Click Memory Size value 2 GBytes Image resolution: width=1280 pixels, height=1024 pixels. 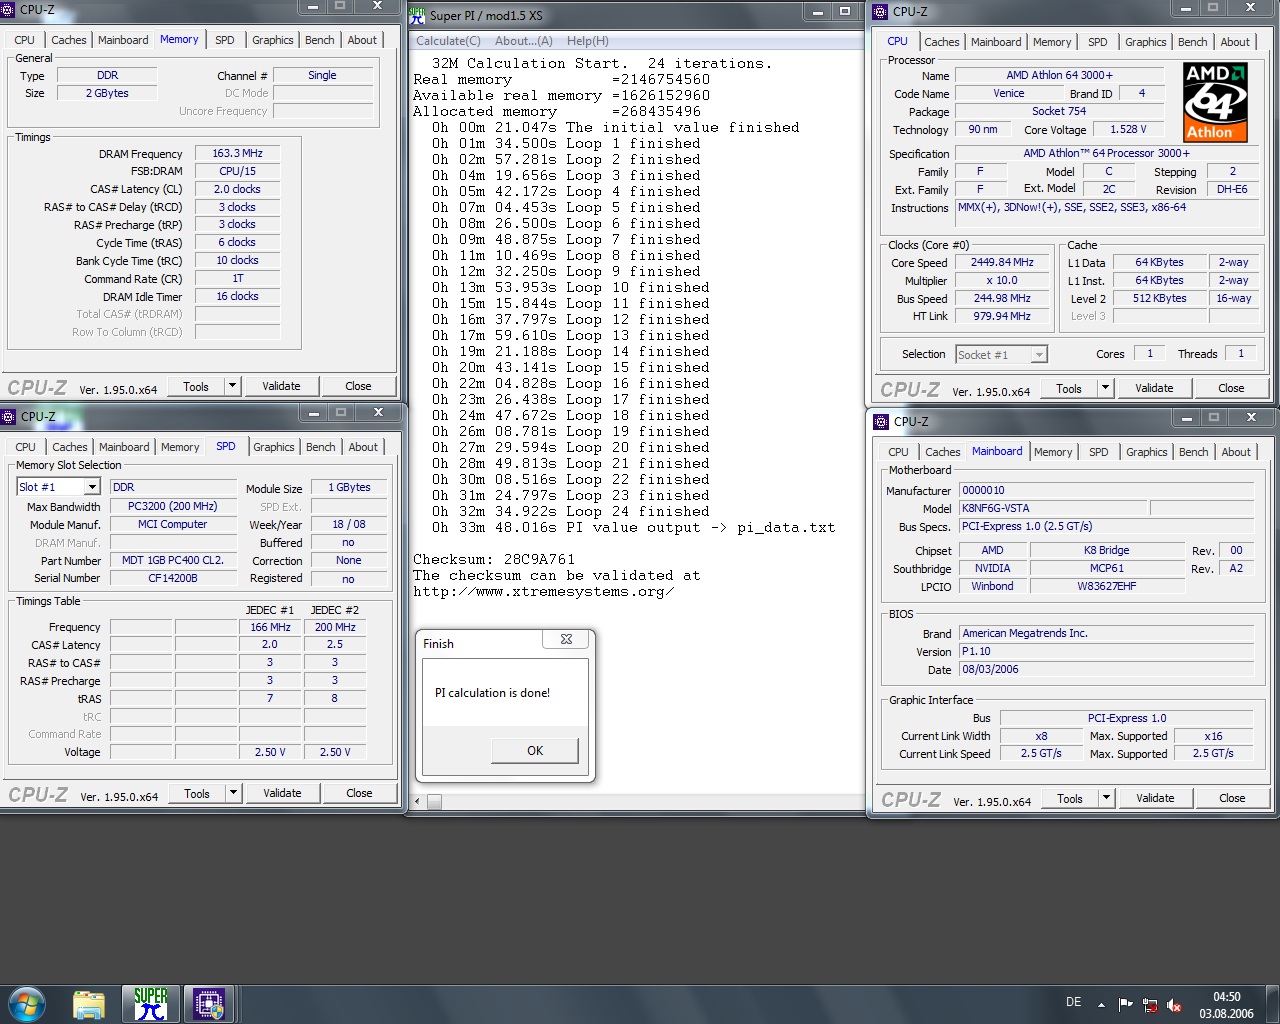[x=107, y=93]
